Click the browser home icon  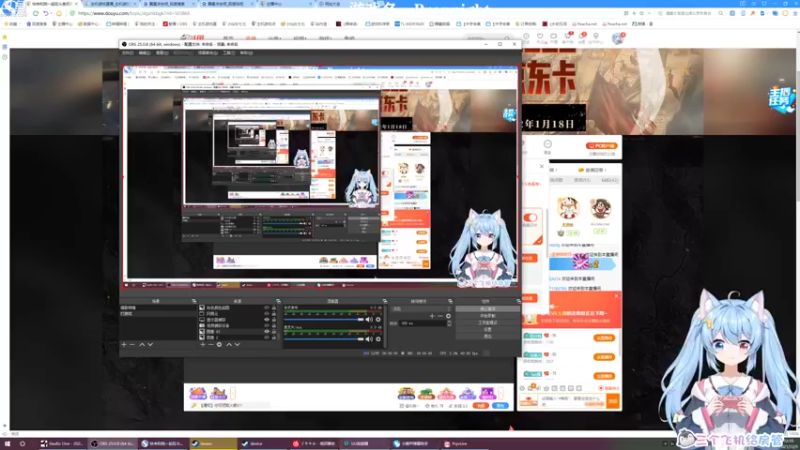coord(59,13)
